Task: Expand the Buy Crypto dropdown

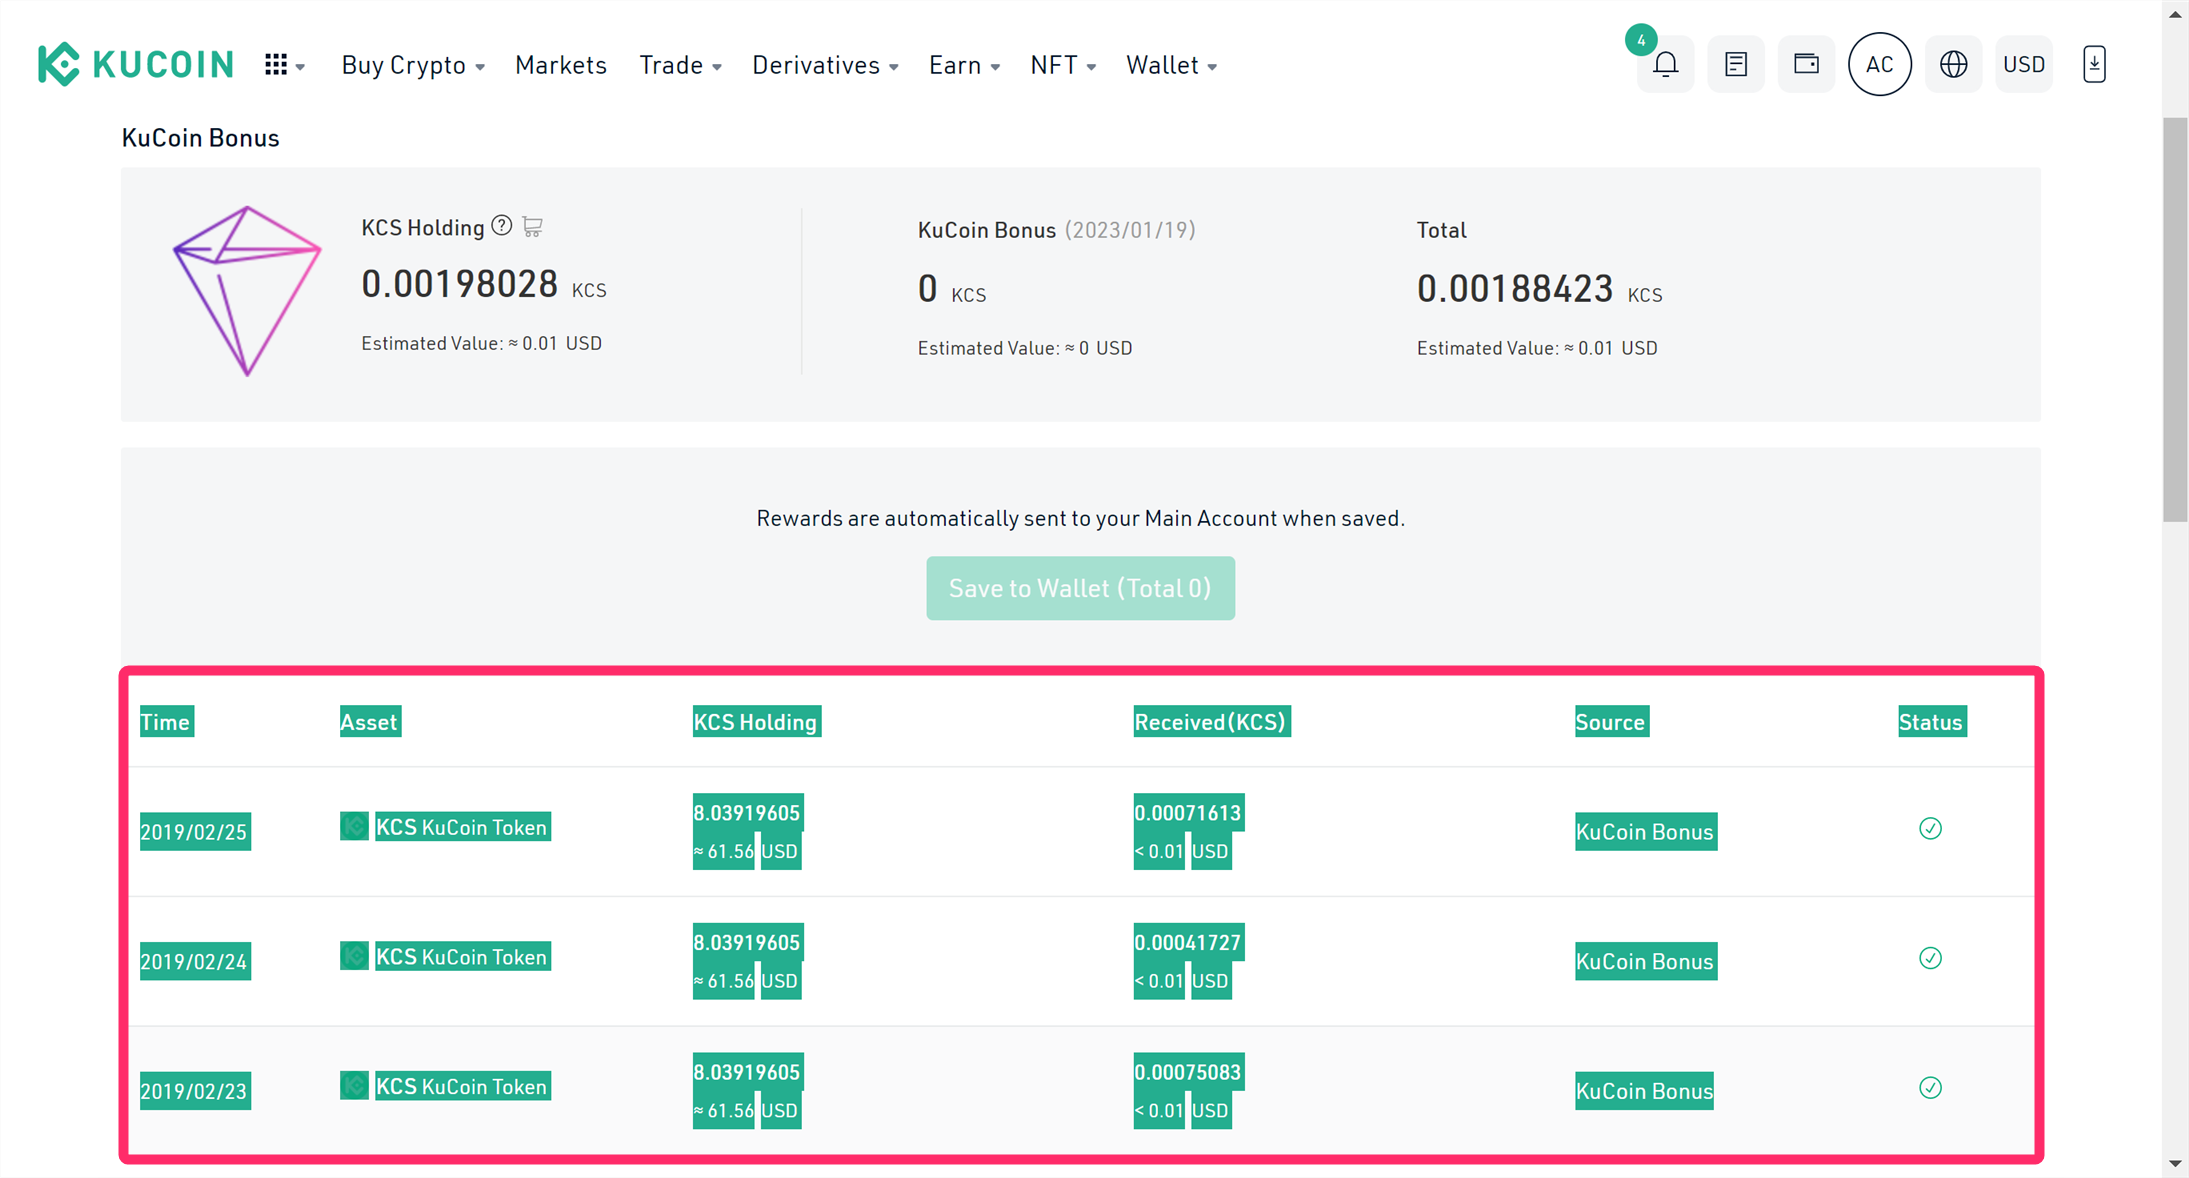Action: [x=413, y=65]
